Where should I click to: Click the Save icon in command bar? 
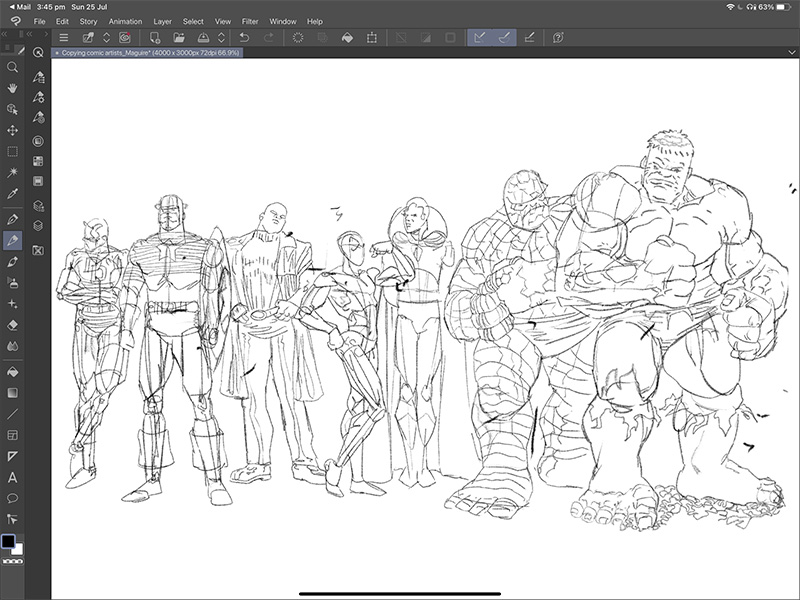(x=203, y=37)
